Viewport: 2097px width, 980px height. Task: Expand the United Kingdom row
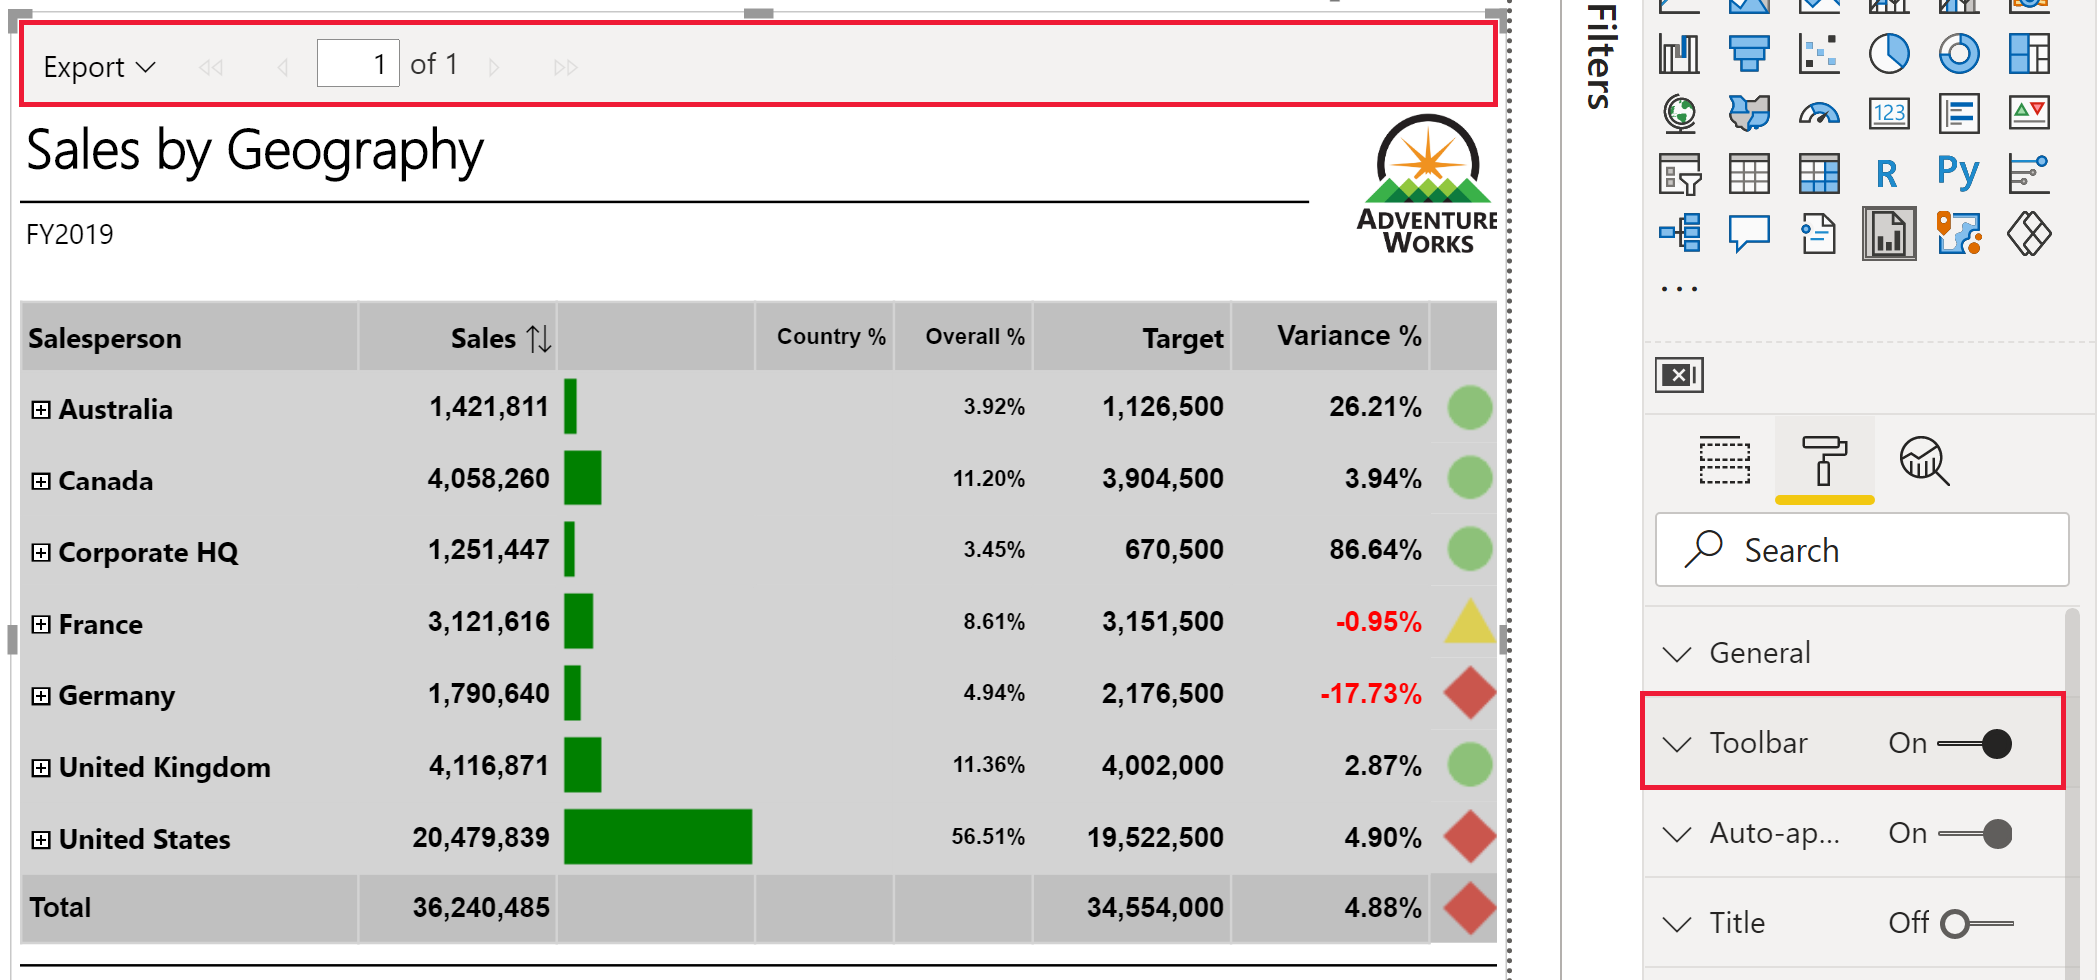click(x=41, y=768)
